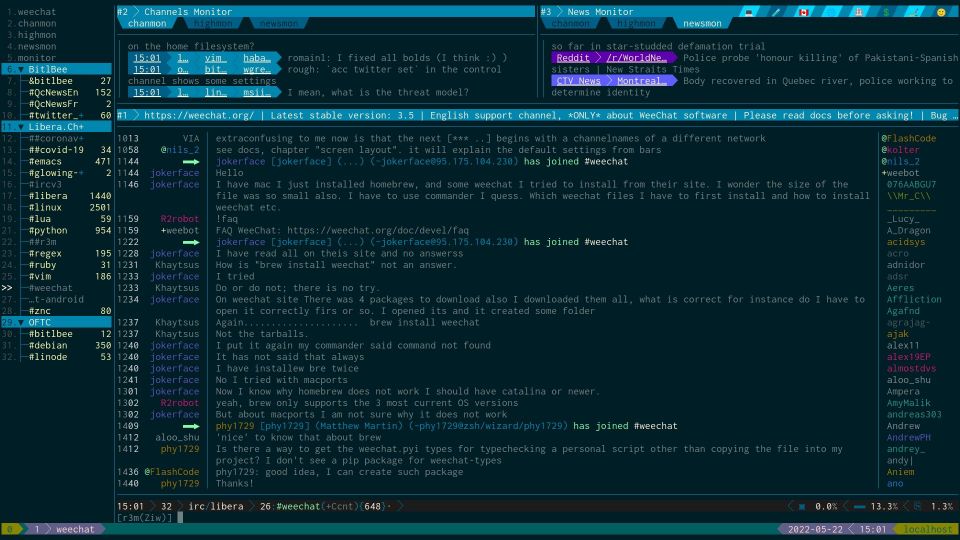
Task: Click the microscope icon before the smiley
Action: tap(913, 12)
